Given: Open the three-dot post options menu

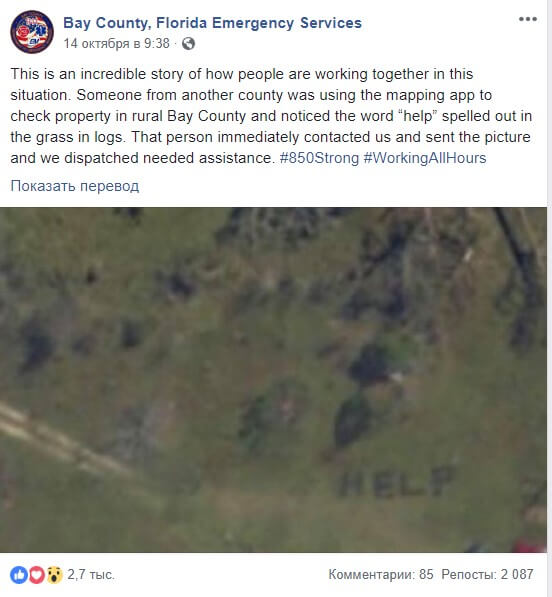Looking at the screenshot, I should (528, 19).
